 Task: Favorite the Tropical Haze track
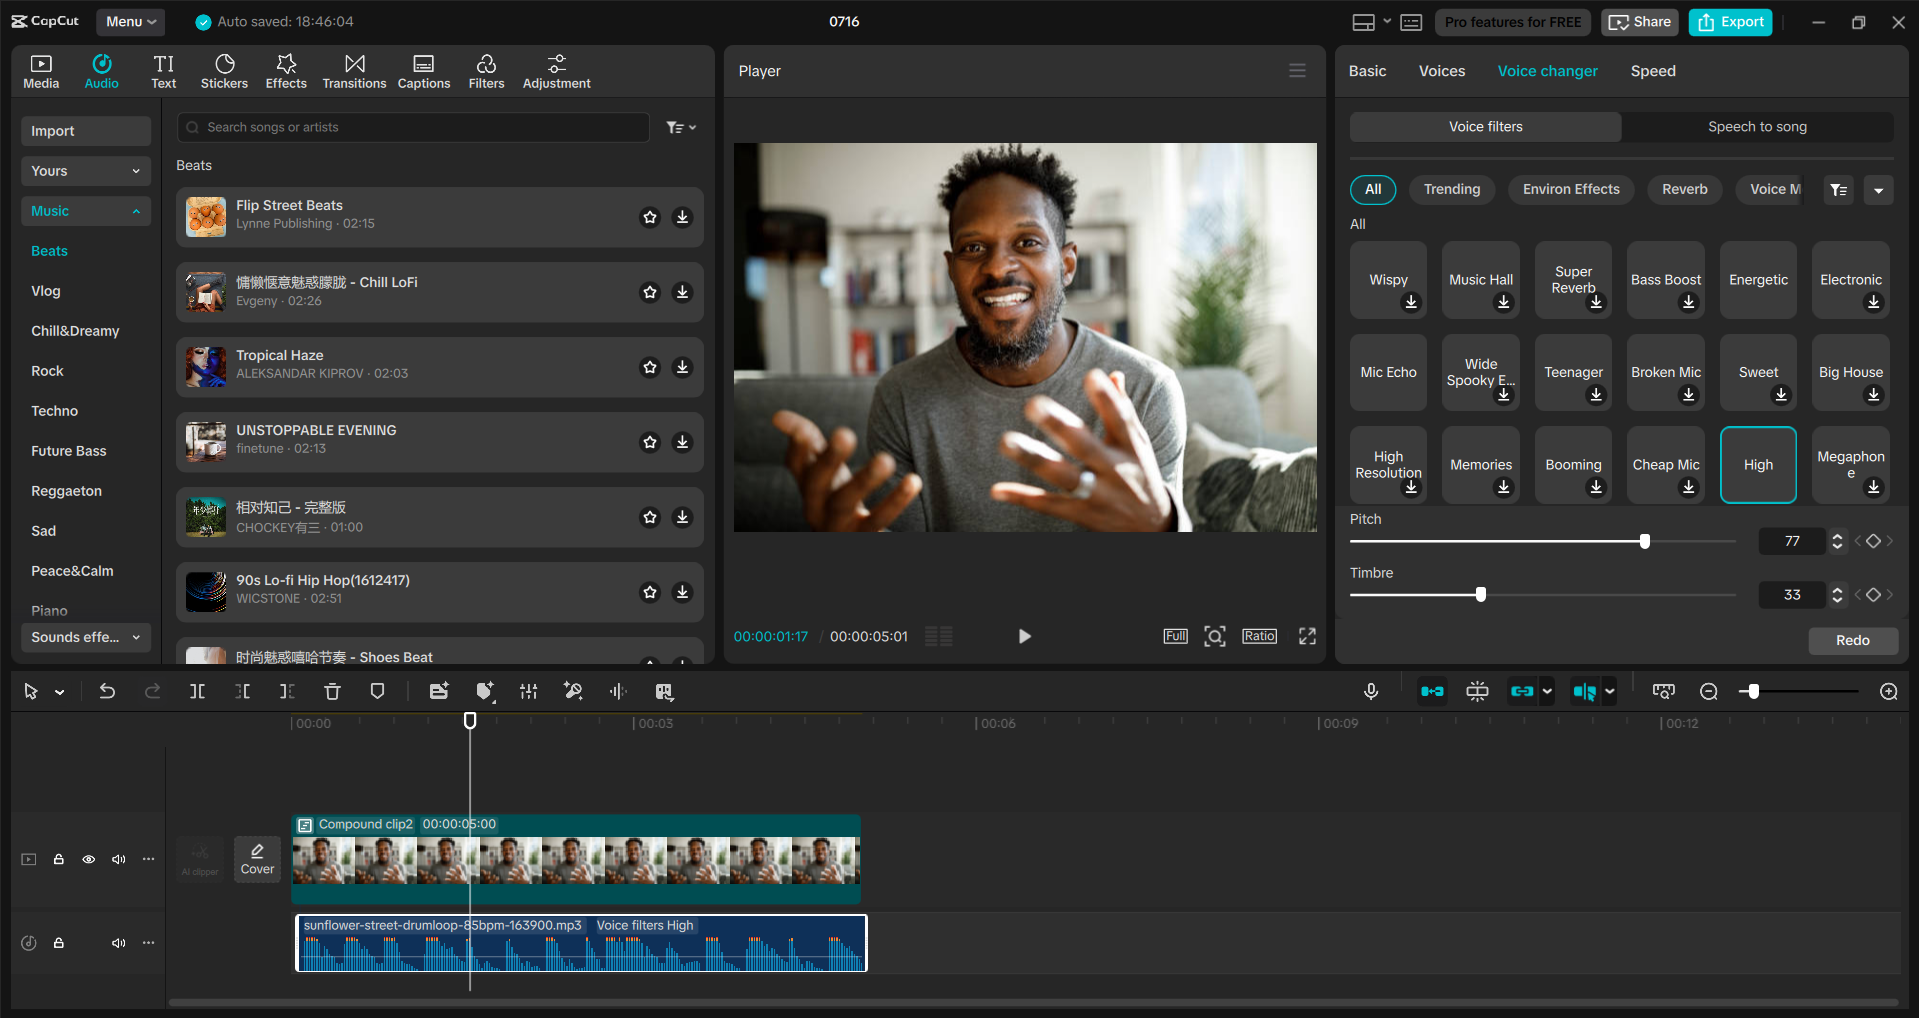click(650, 367)
